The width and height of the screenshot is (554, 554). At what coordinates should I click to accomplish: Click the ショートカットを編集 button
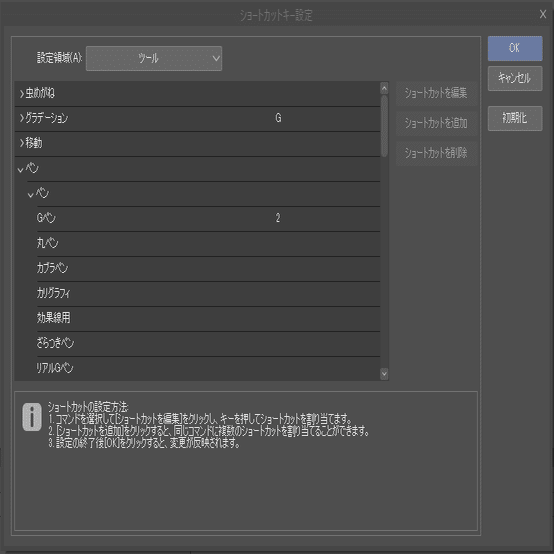[x=436, y=93]
